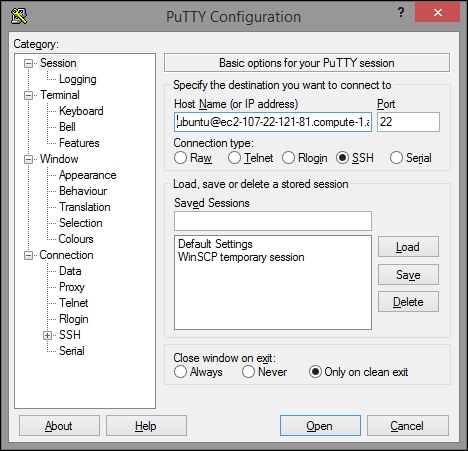Select Only on clean exit option

click(x=315, y=372)
